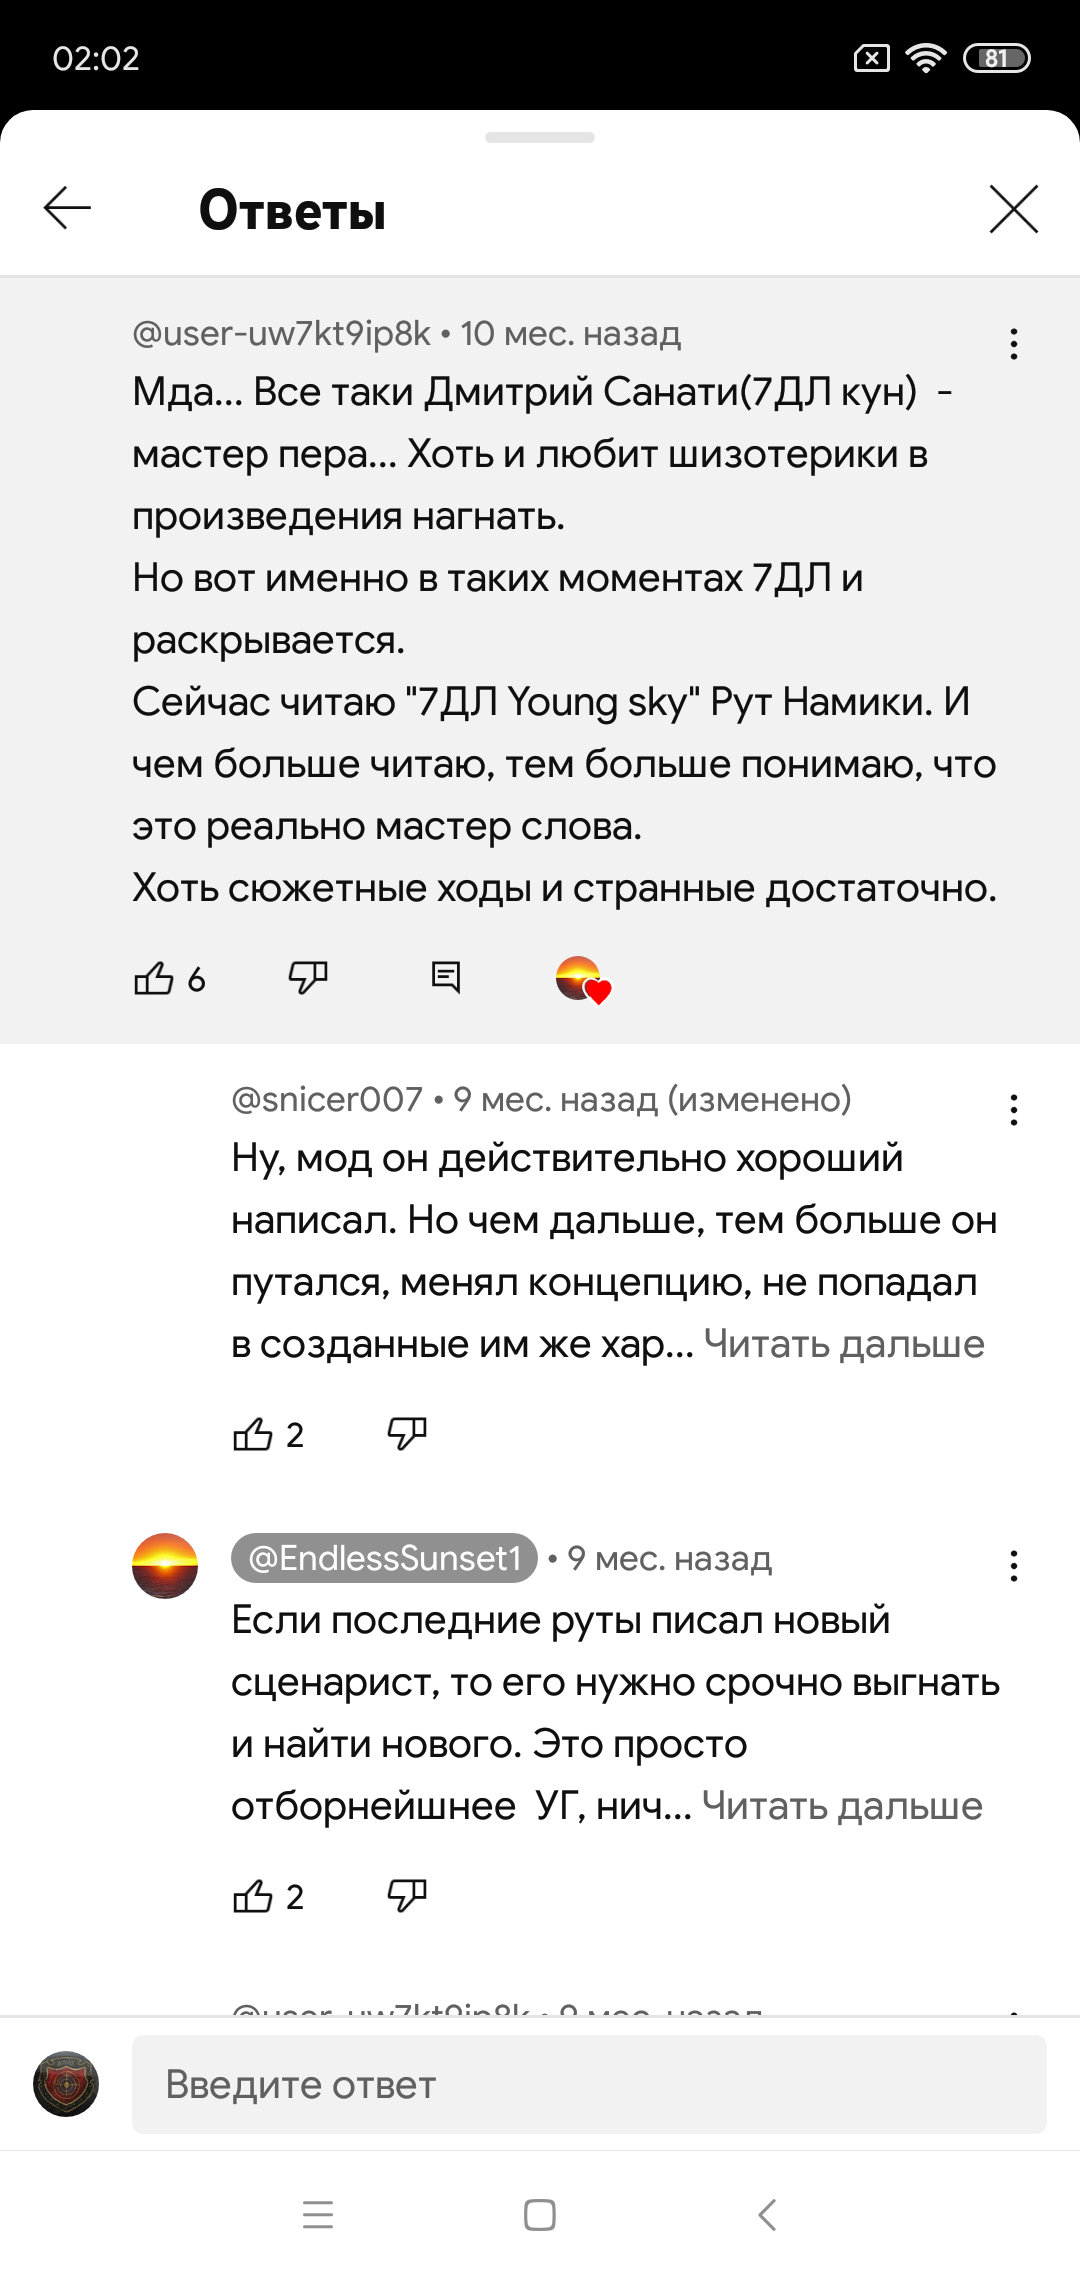The width and height of the screenshot is (1080, 2280).
Task: Tap EndlessSunset1's sunset avatar
Action: [165, 1566]
